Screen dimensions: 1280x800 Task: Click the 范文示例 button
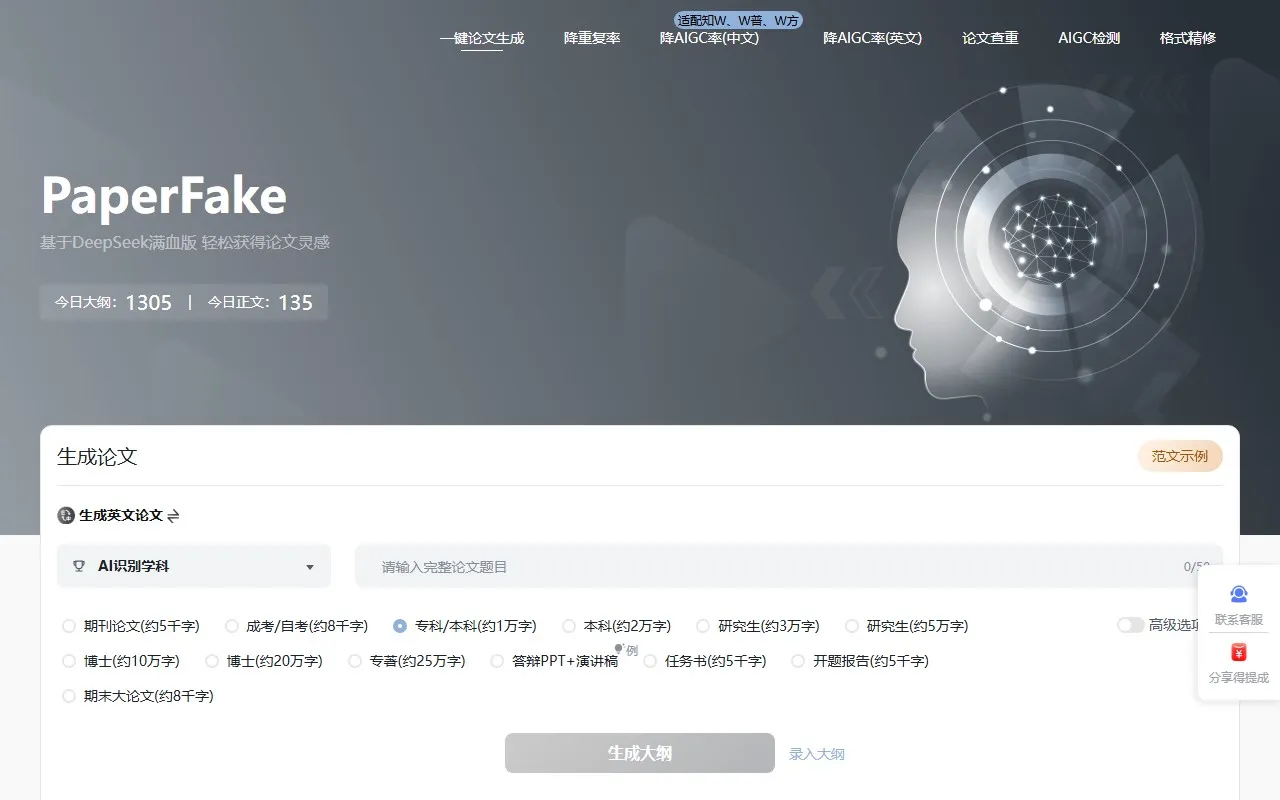click(1180, 456)
